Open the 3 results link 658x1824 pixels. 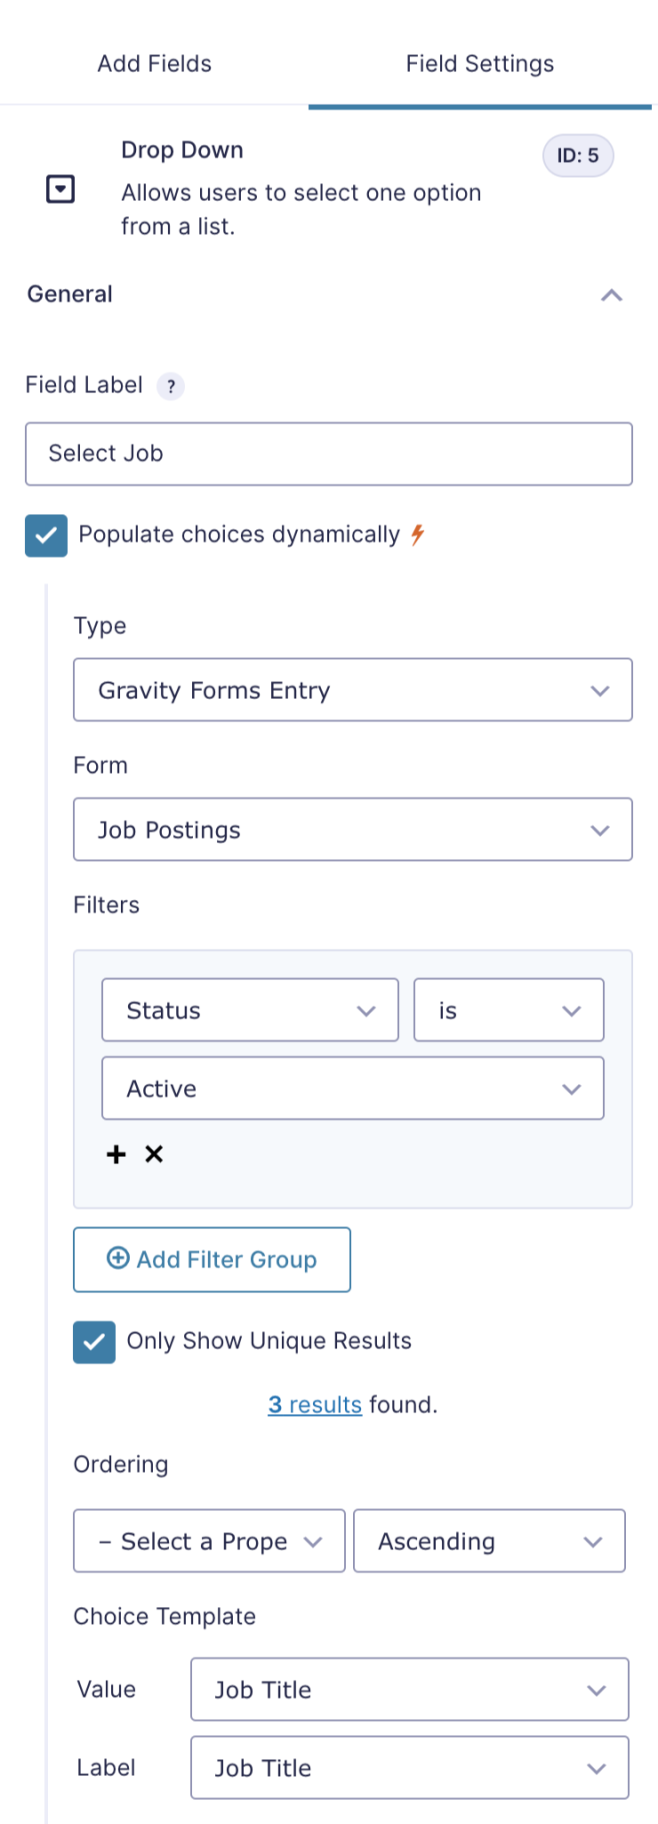(x=314, y=1404)
